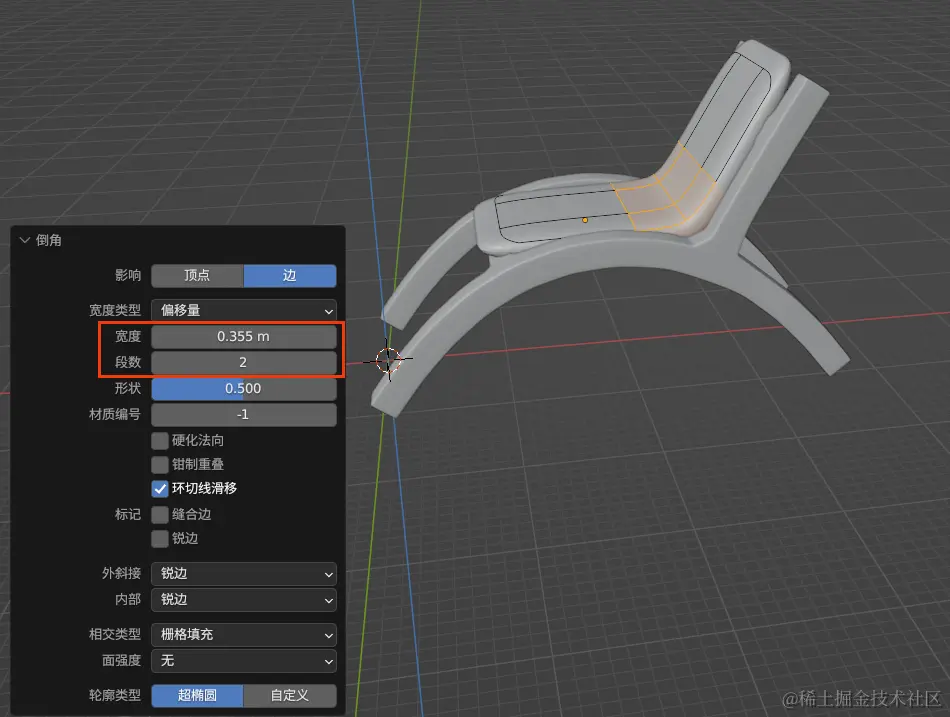
Task: Enable the 硬化法向 checkbox
Action: click(x=160, y=441)
